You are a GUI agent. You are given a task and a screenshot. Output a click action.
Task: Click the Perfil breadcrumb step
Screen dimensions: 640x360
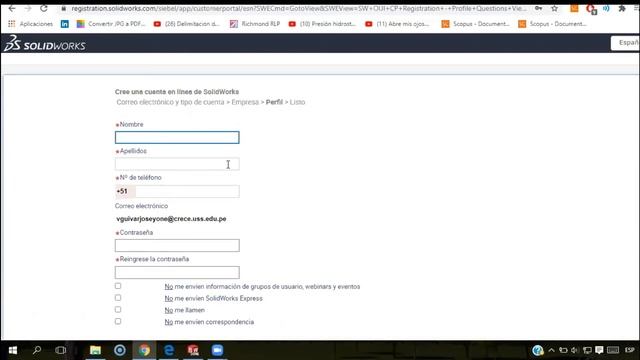274,102
